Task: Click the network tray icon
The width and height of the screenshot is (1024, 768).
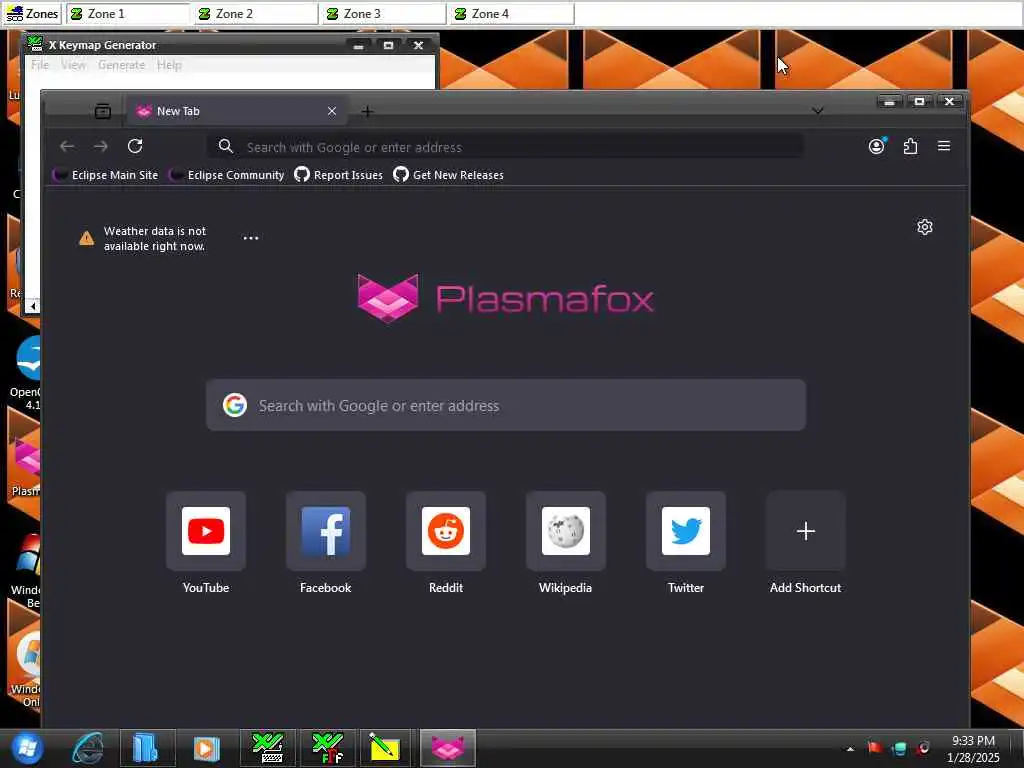Action: tap(899, 748)
